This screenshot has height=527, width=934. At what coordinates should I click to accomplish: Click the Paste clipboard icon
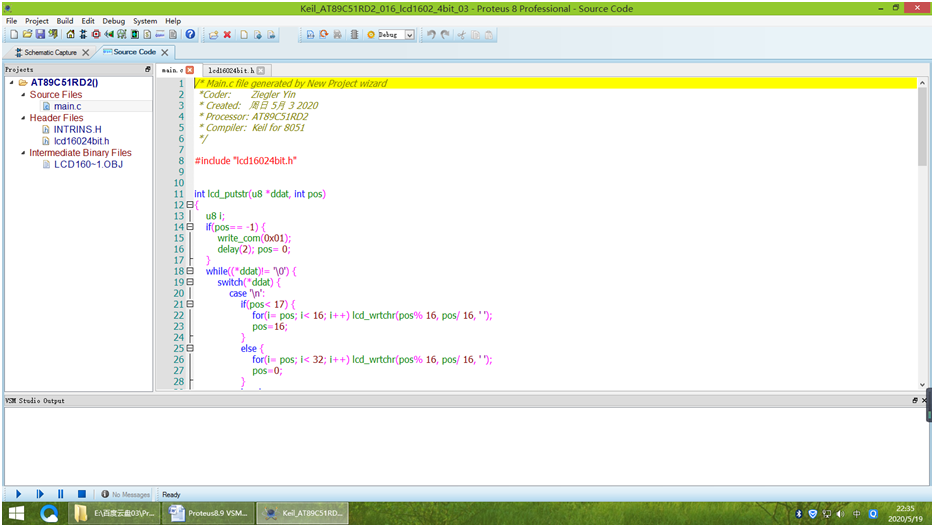click(488, 35)
